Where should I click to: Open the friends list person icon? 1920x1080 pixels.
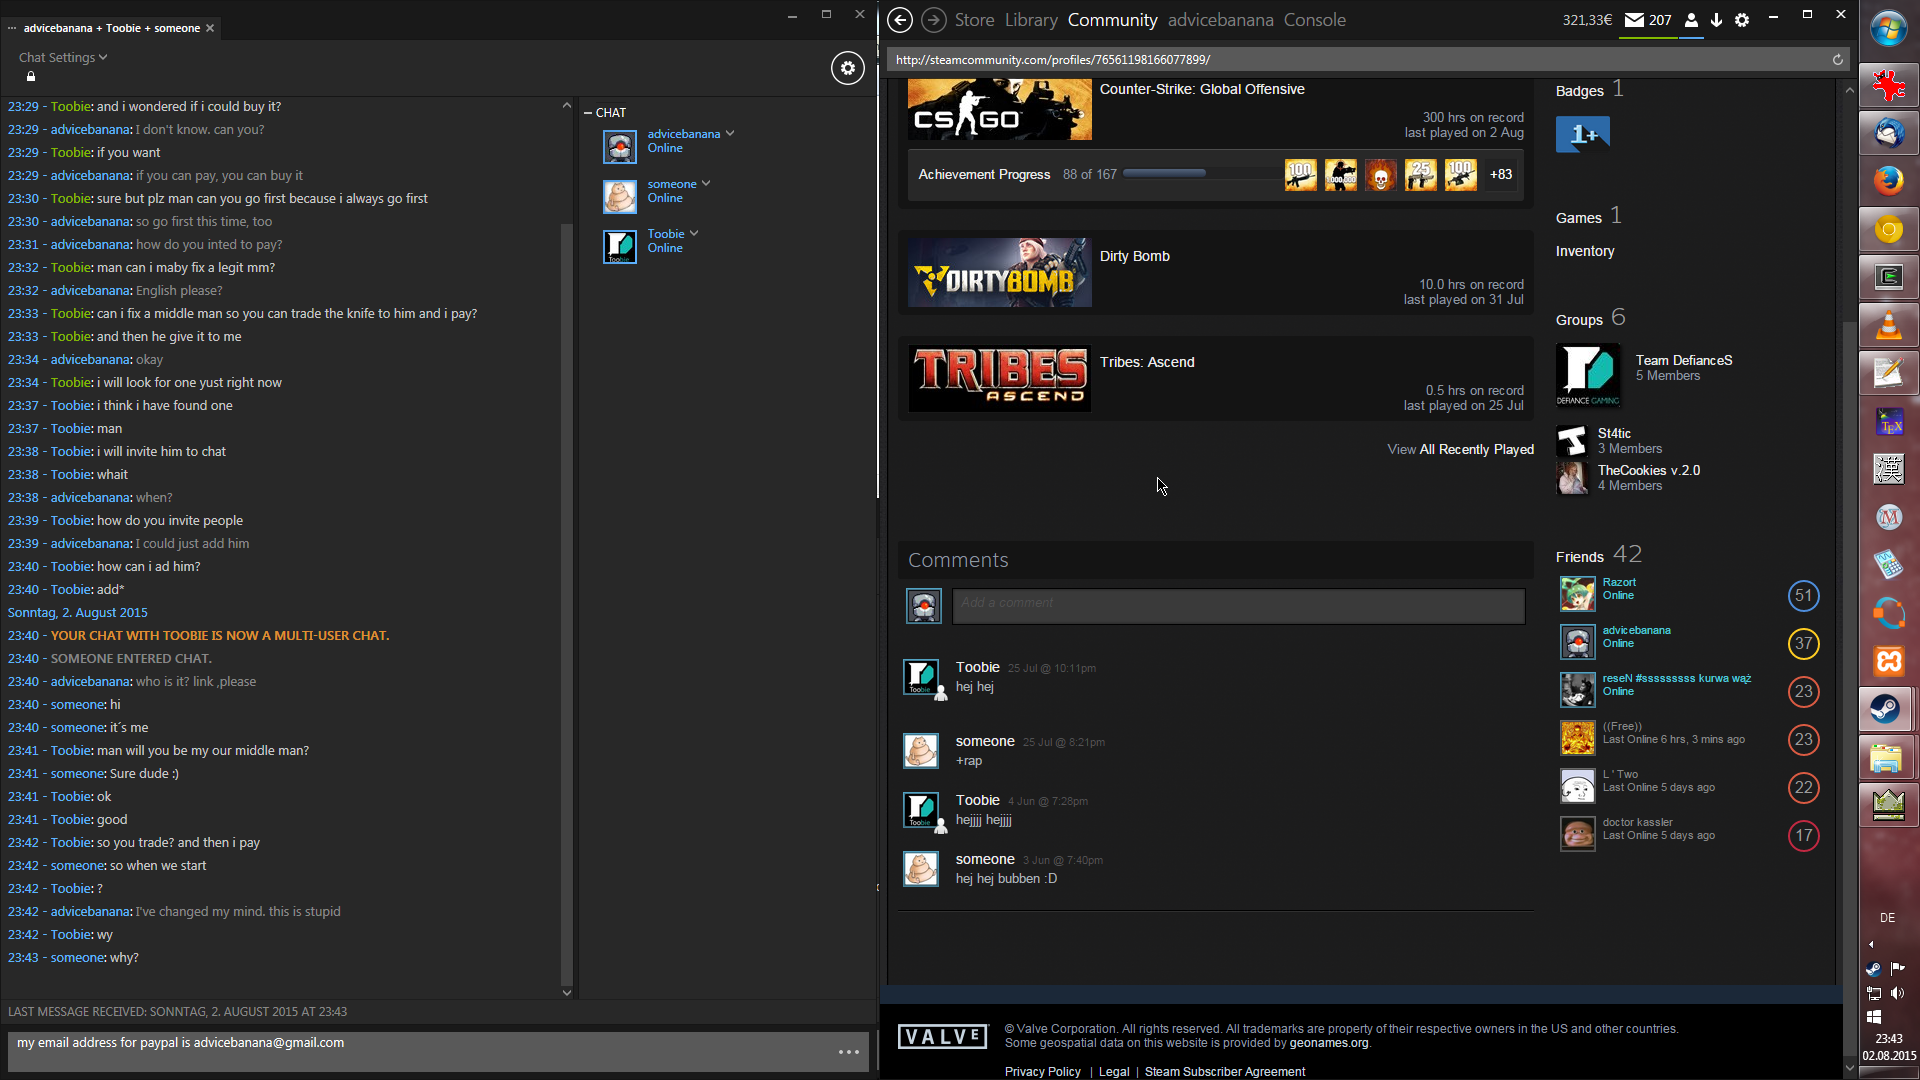coord(1691,20)
